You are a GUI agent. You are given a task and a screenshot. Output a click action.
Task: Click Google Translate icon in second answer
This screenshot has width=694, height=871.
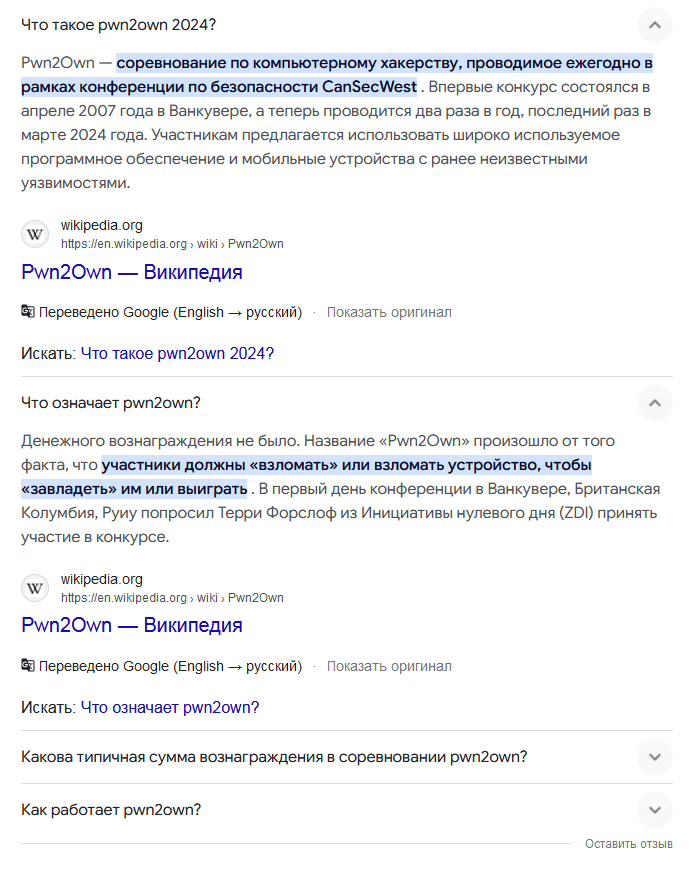click(28, 666)
